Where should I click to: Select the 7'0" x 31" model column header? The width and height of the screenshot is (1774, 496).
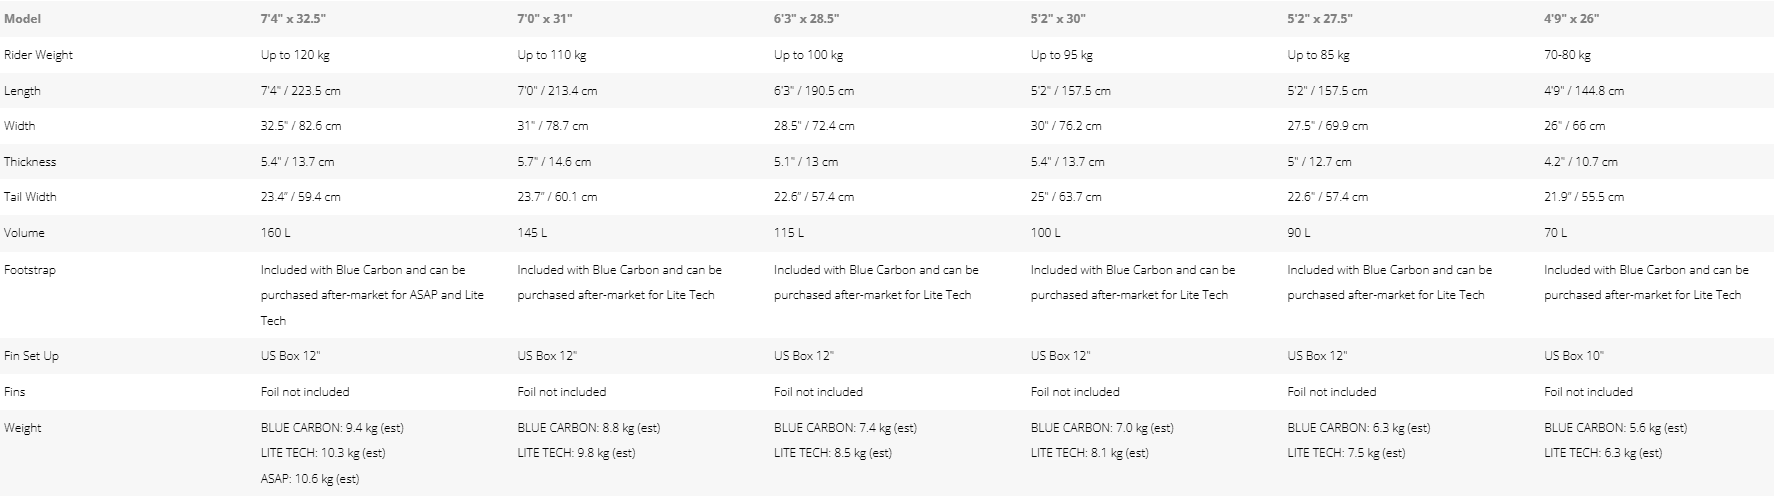click(544, 19)
